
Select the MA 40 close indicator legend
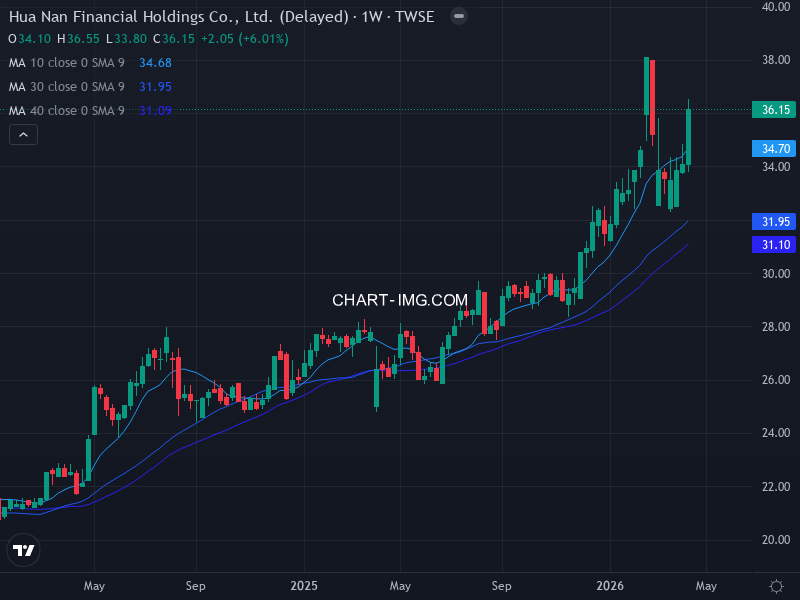click(x=66, y=111)
